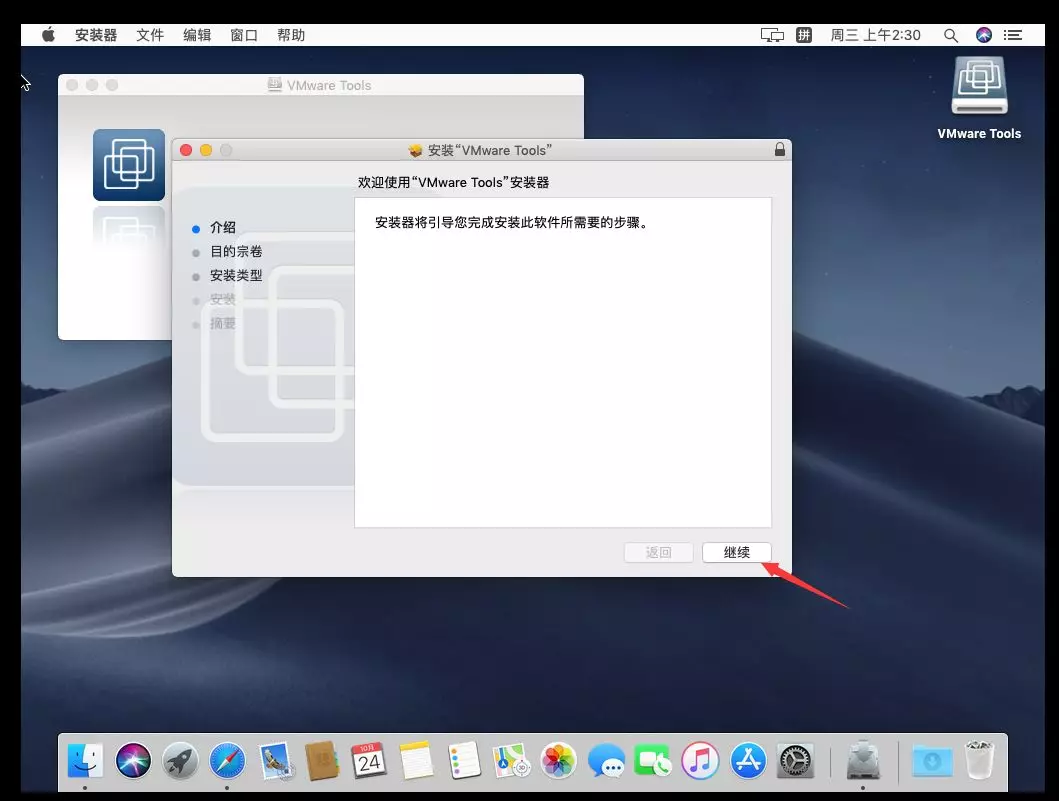
Task: Open the 帮助 menu
Action: pos(291,35)
